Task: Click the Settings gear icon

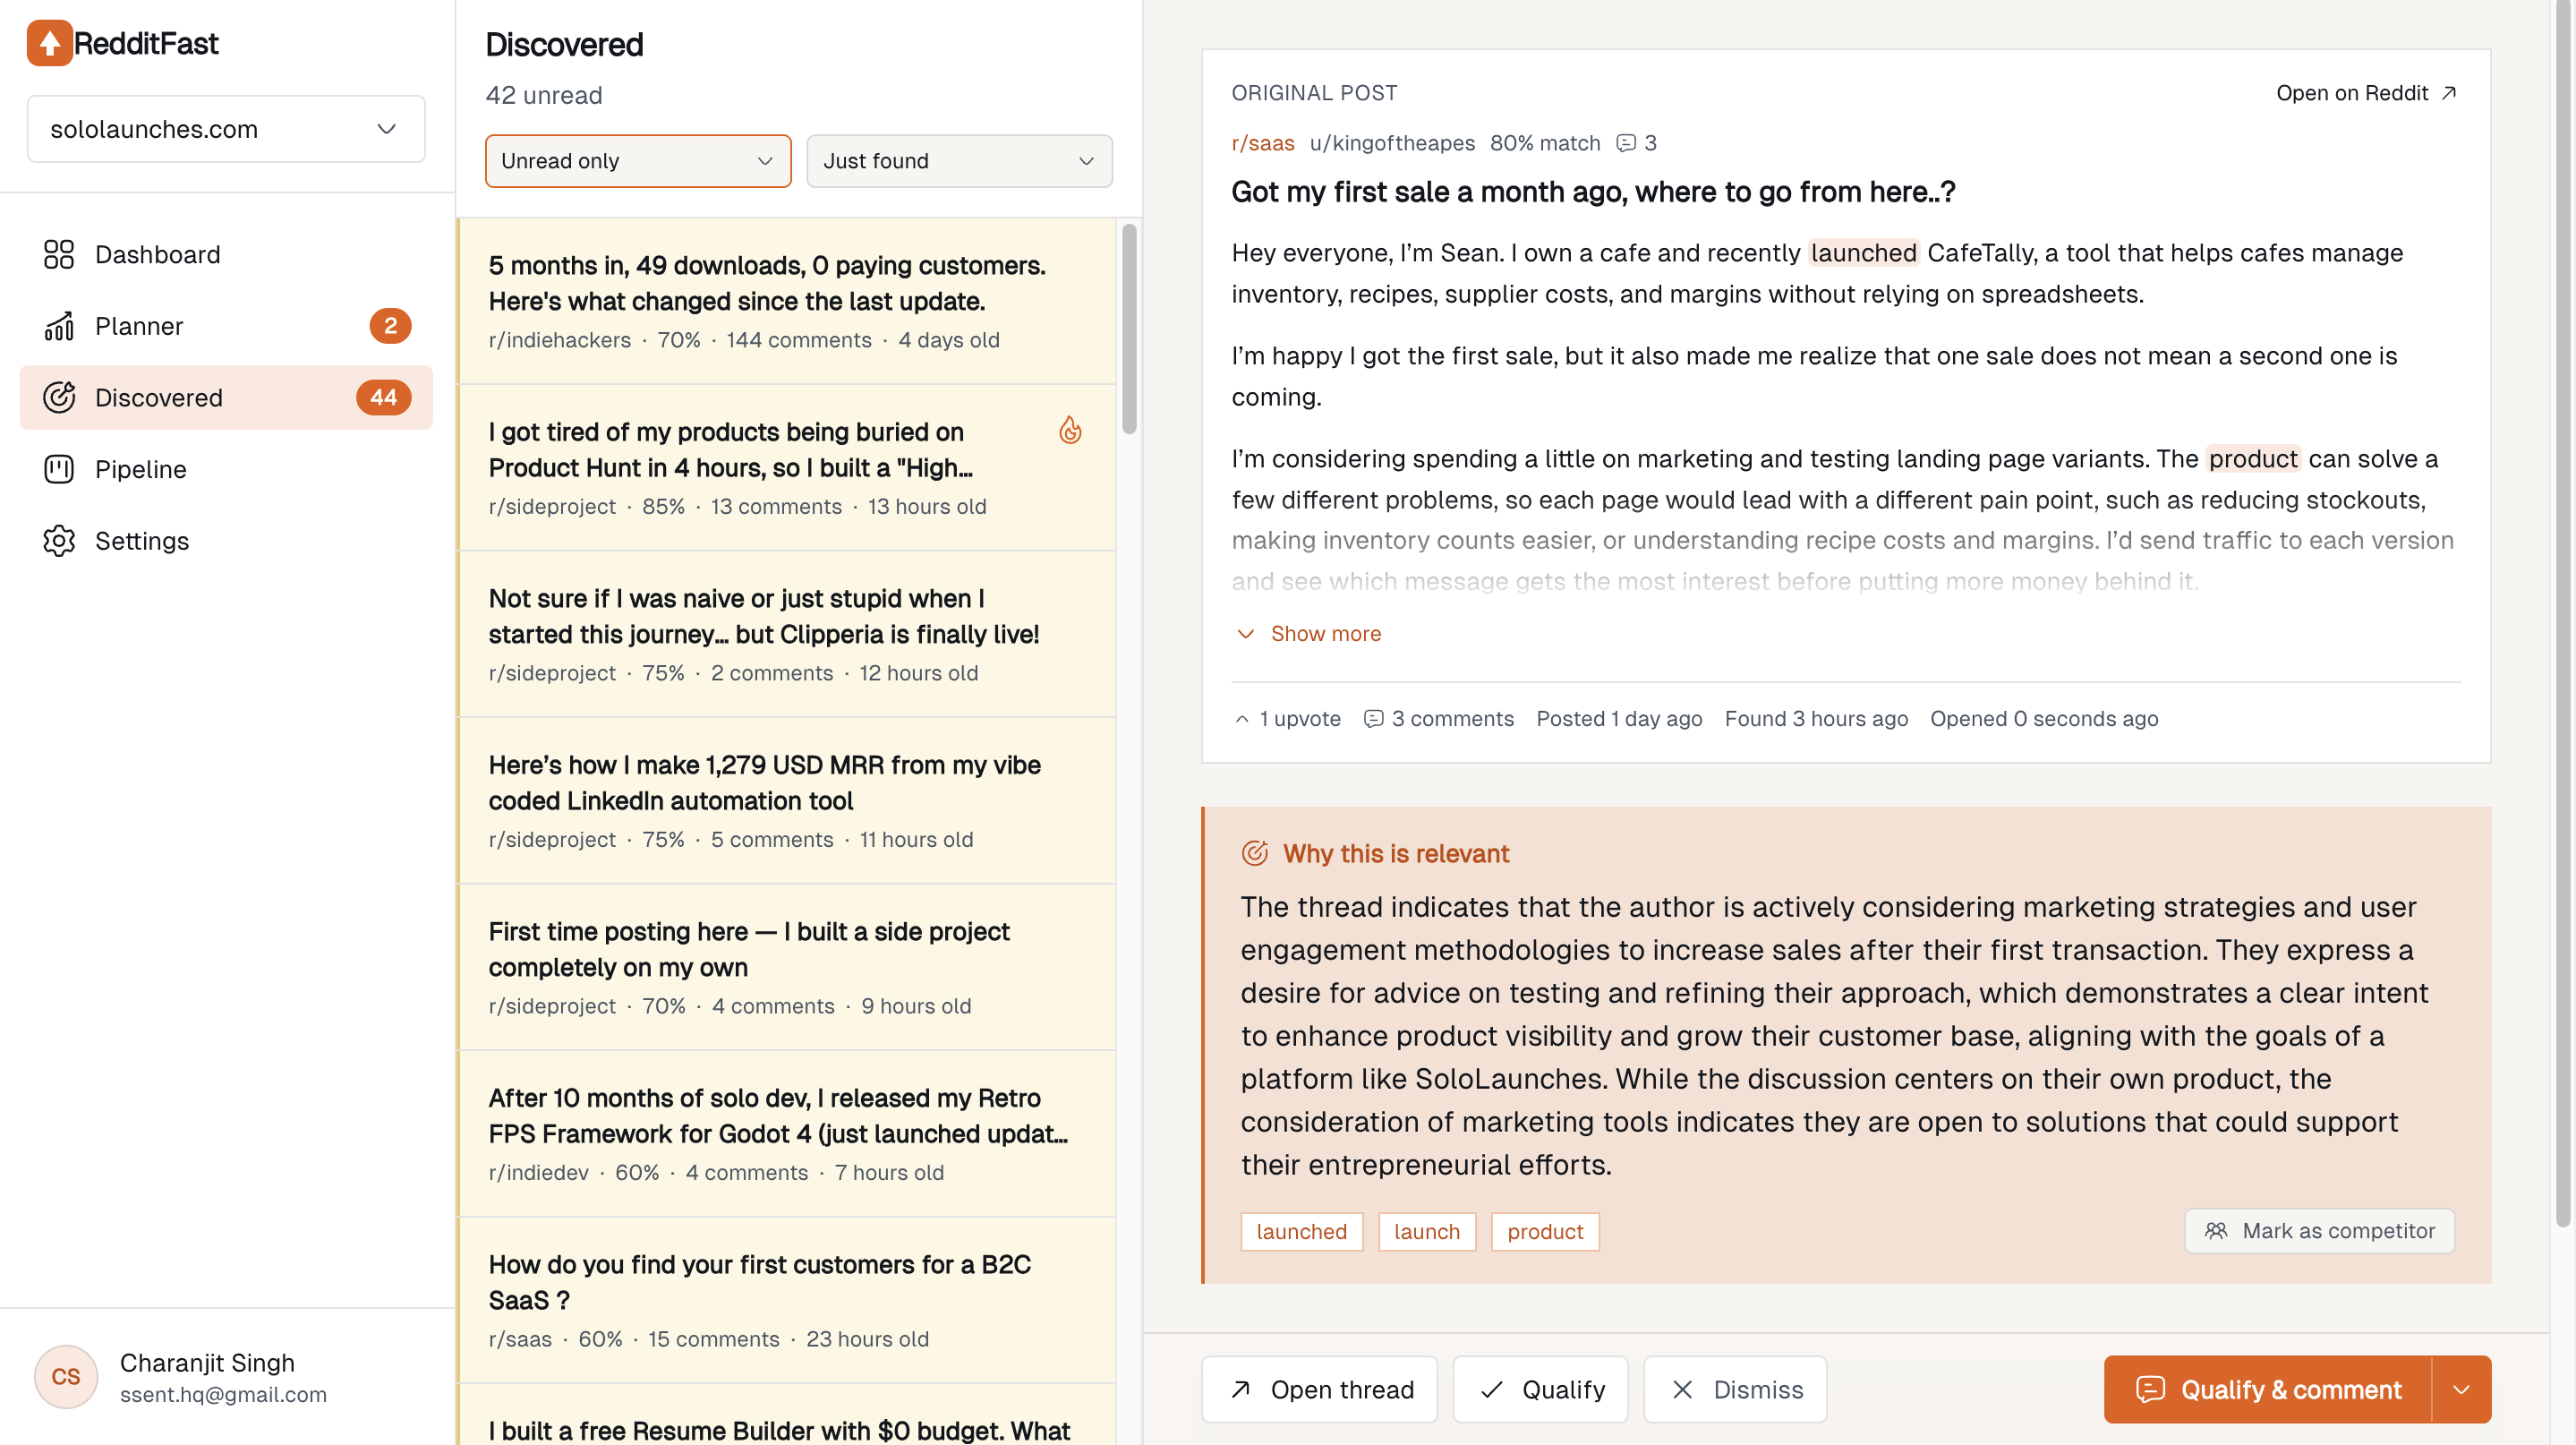Action: (x=59, y=541)
